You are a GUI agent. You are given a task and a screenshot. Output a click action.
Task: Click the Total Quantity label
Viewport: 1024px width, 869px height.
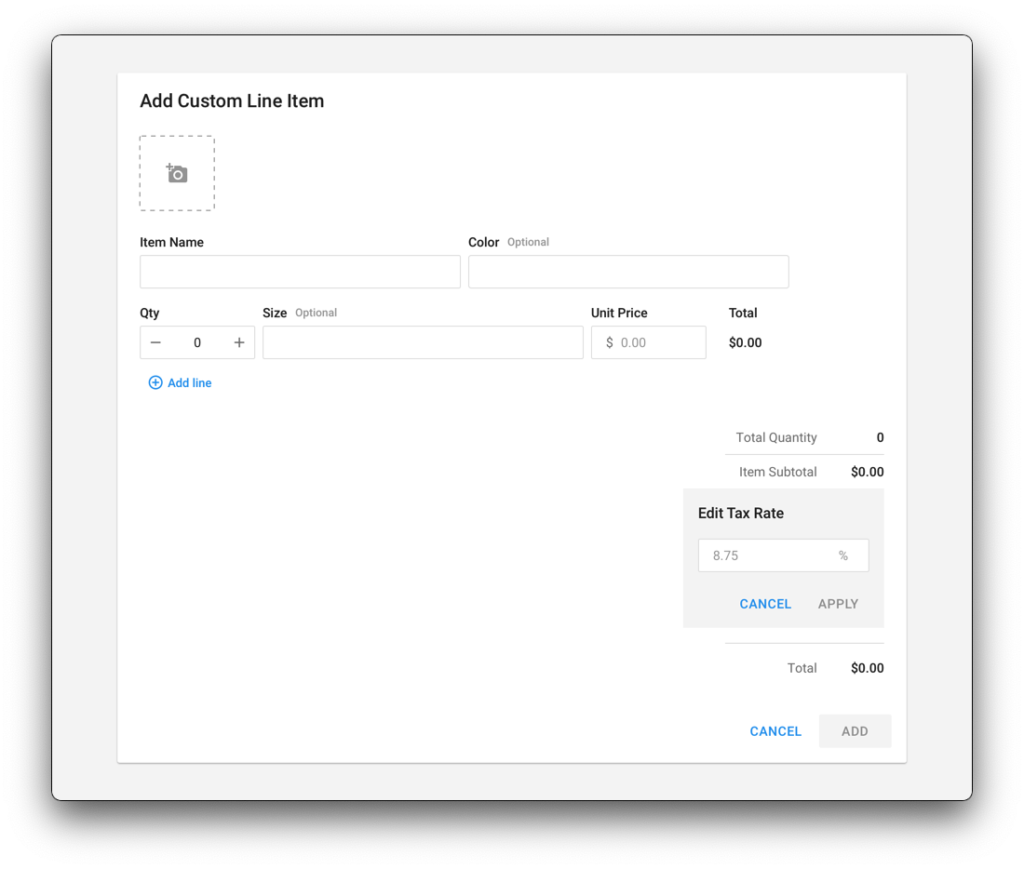pyautogui.click(x=776, y=437)
